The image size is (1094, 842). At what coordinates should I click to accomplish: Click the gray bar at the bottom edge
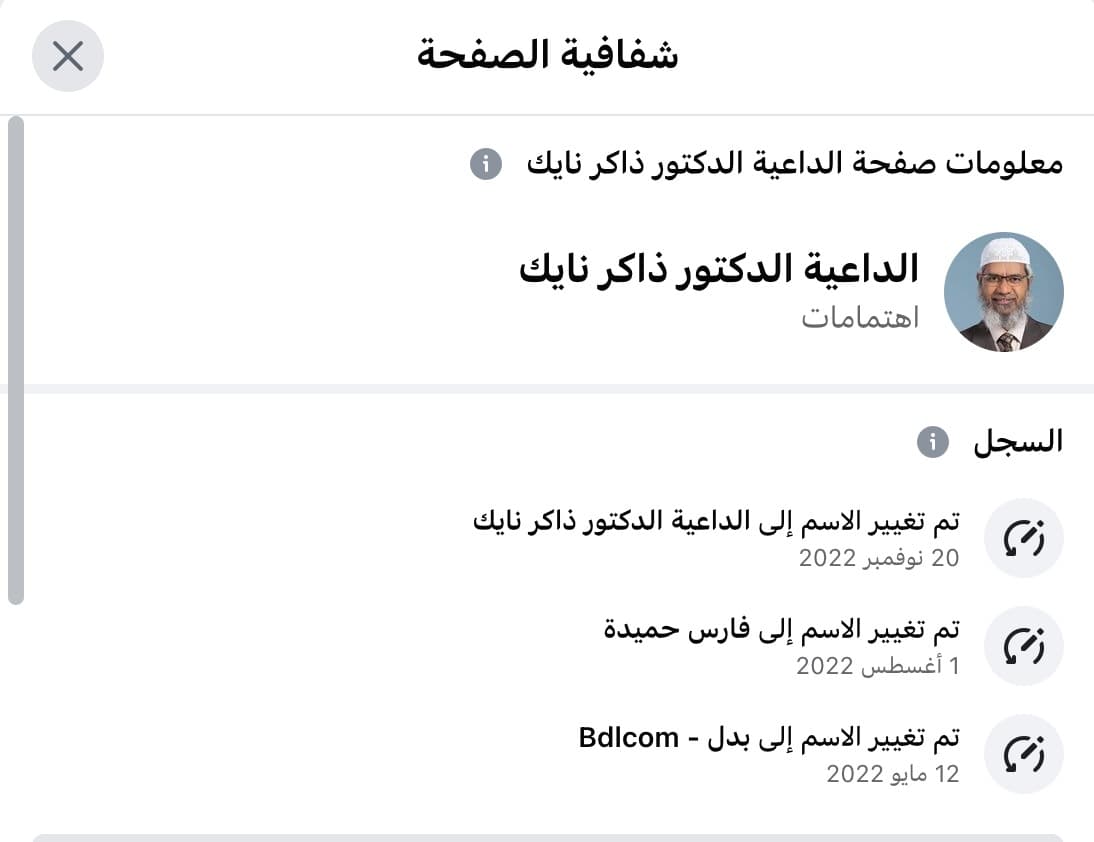[x=547, y=838]
